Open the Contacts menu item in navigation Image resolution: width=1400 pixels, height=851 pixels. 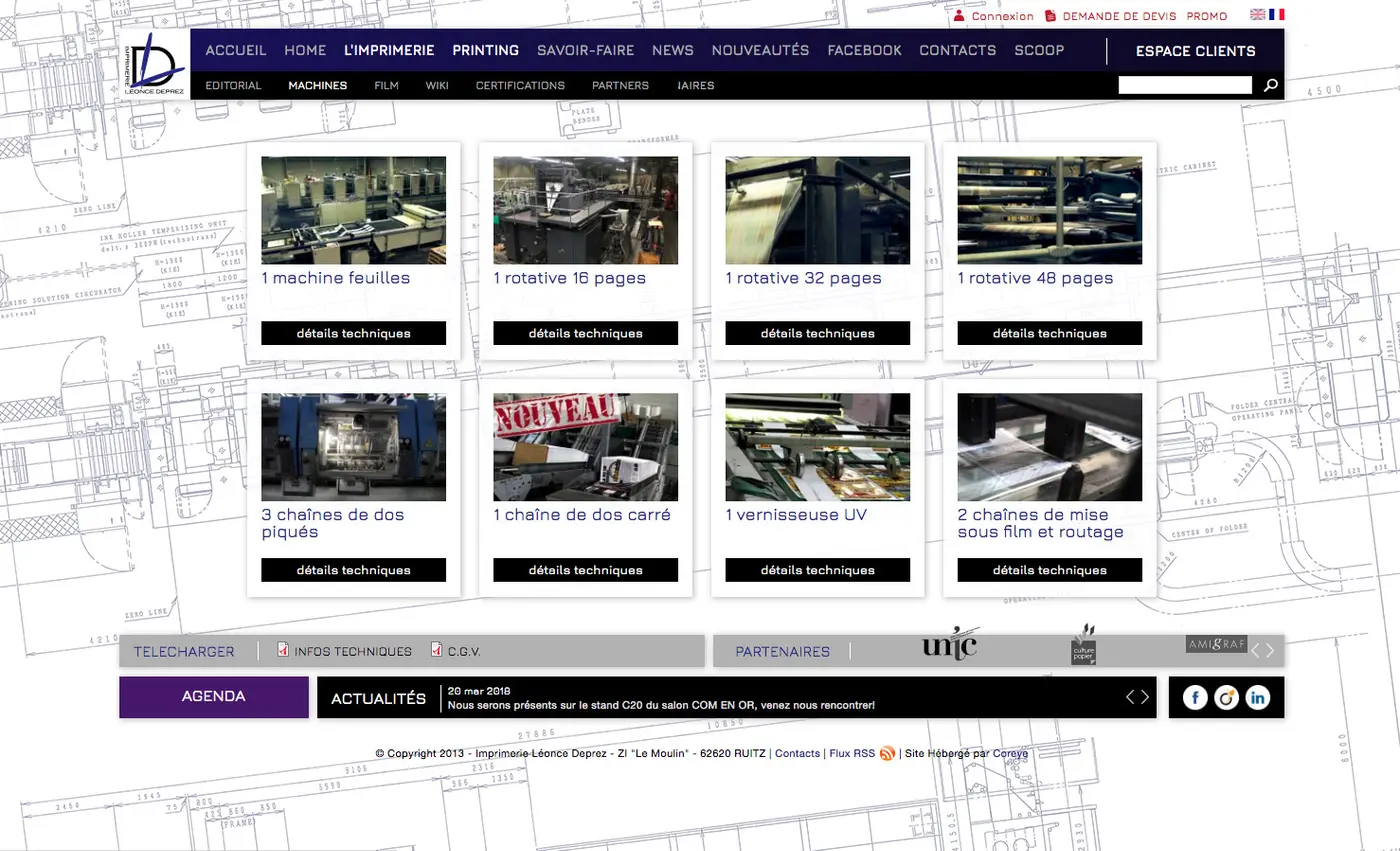tap(958, 50)
